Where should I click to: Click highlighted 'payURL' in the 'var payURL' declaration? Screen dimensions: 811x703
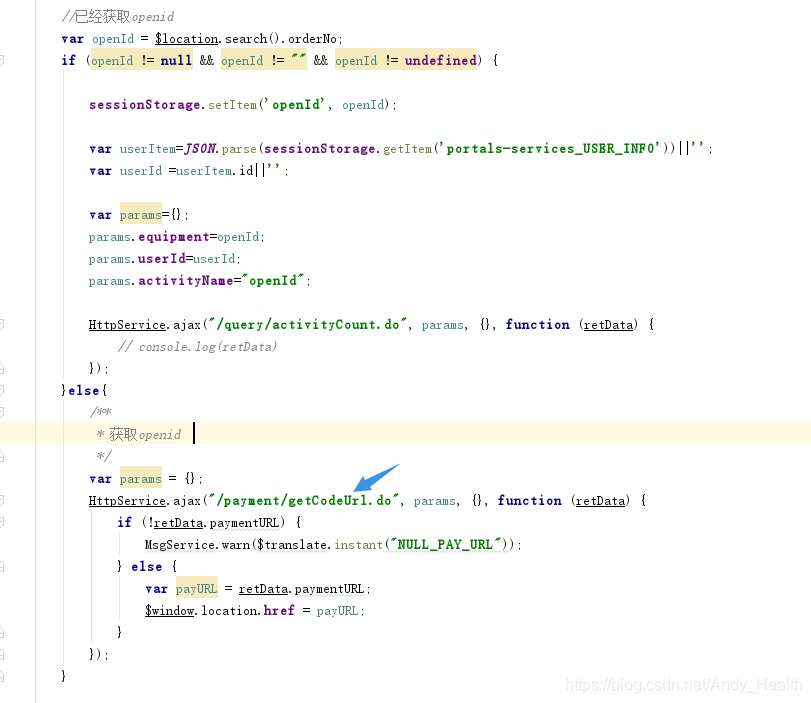[197, 589]
